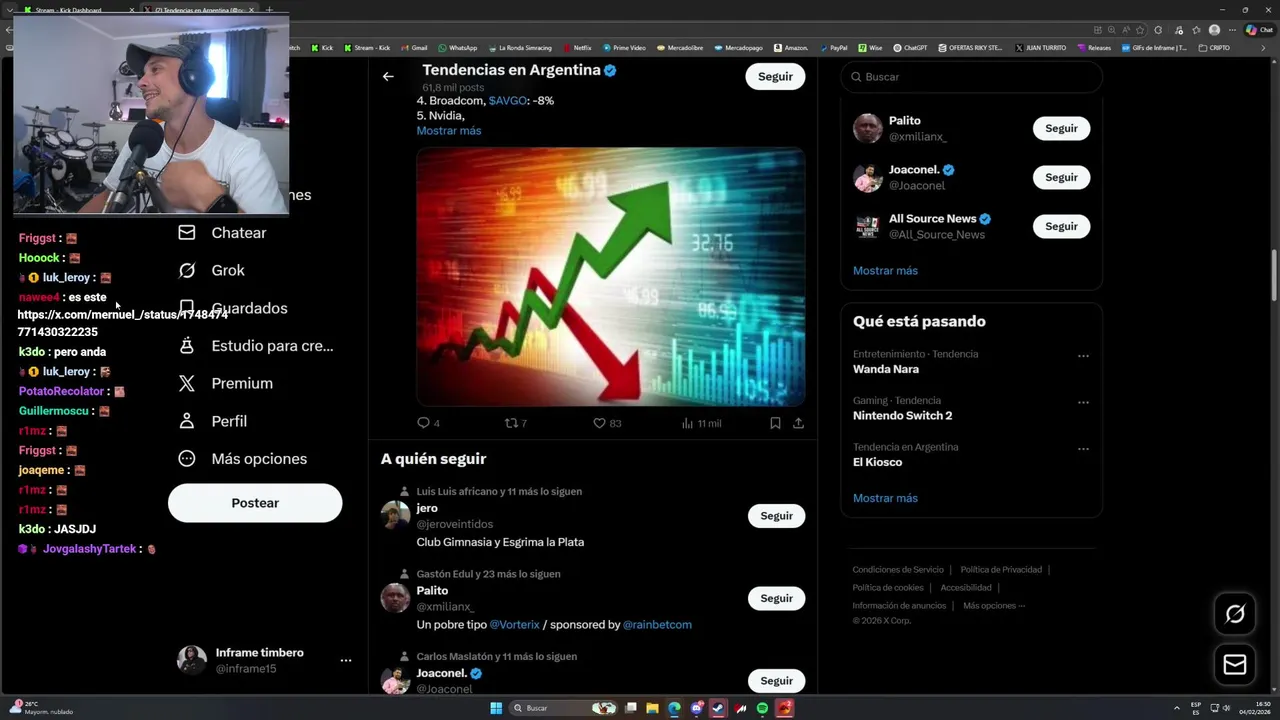View post analytics bar chart icon
Viewport: 1280px width, 720px height.
tap(701, 423)
